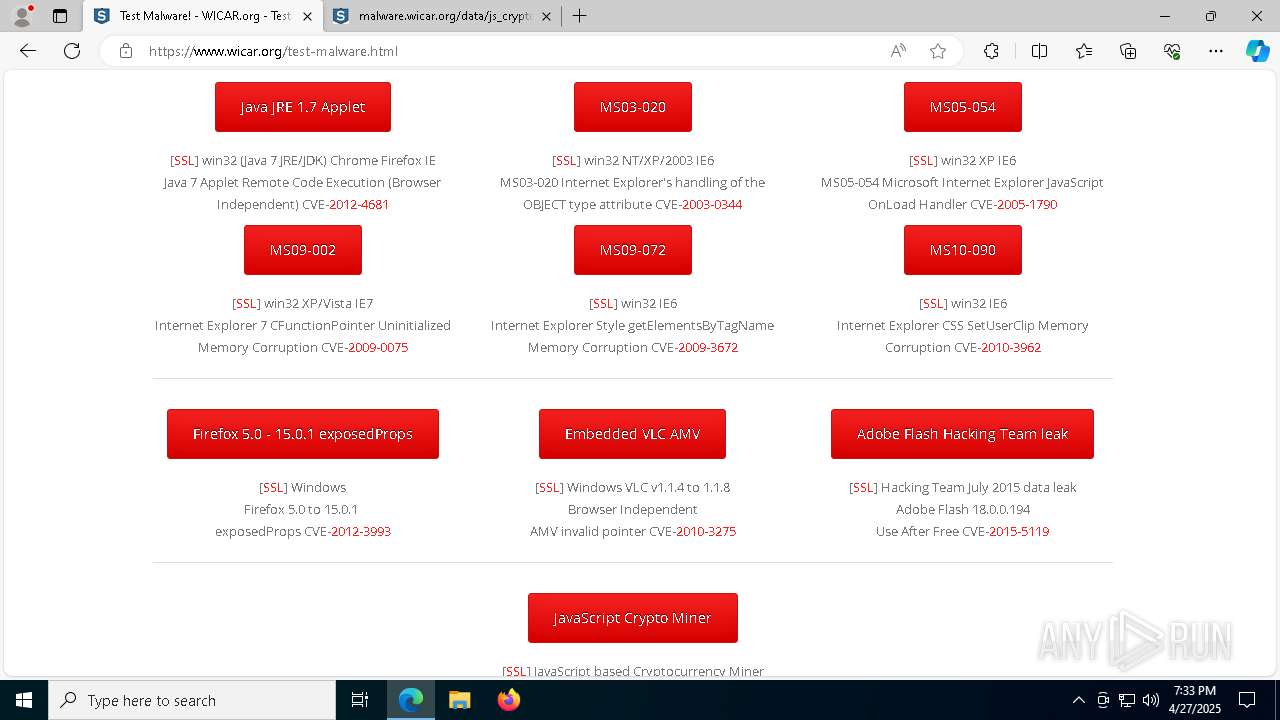Open Microsoft Edge from the taskbar
Screen dimensions: 1280x720
pyautogui.click(x=411, y=700)
